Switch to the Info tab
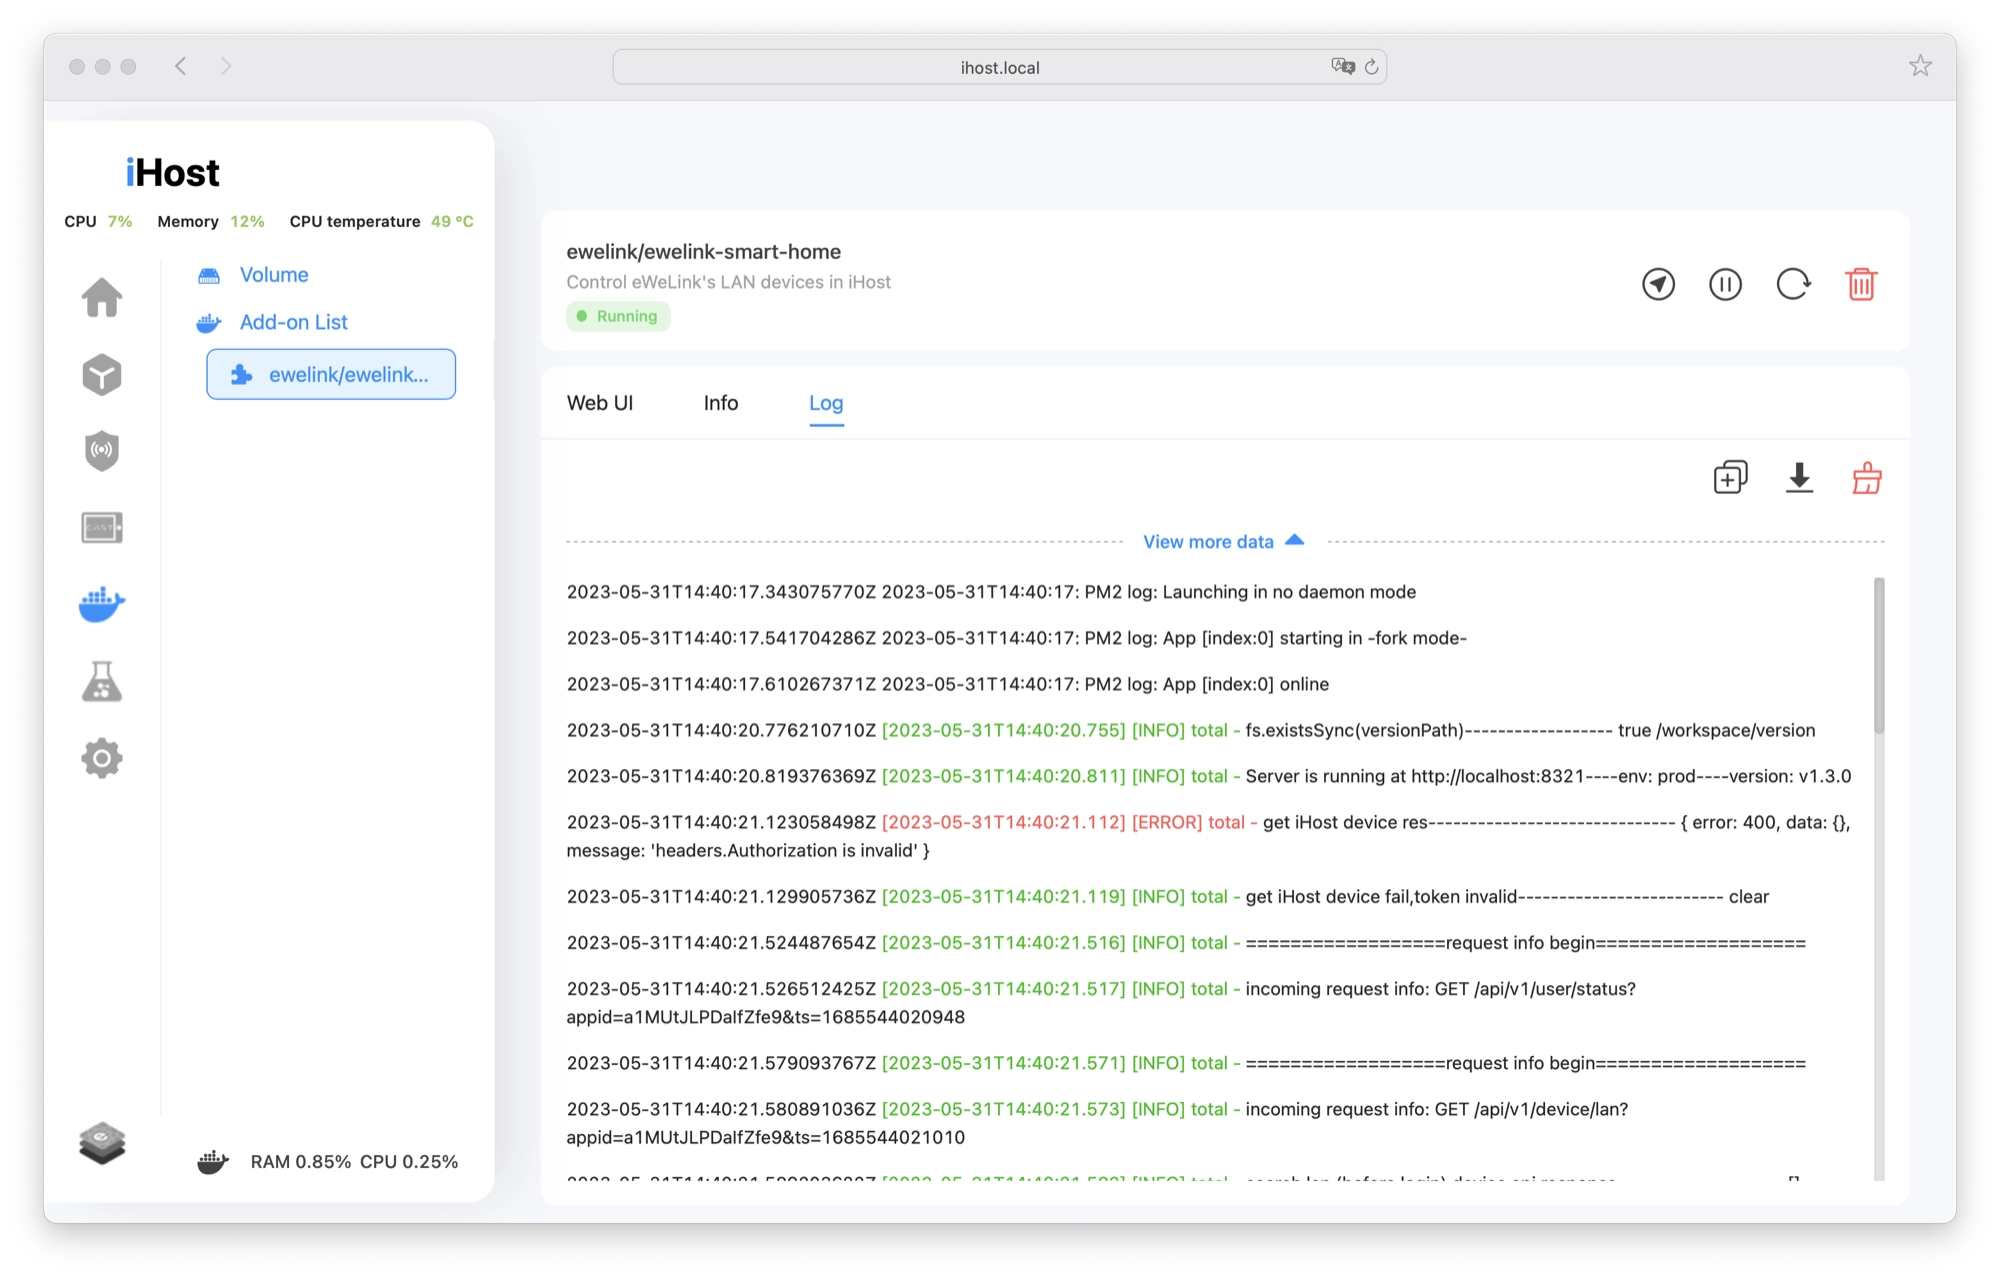This screenshot has width=2000, height=1277. (x=721, y=403)
